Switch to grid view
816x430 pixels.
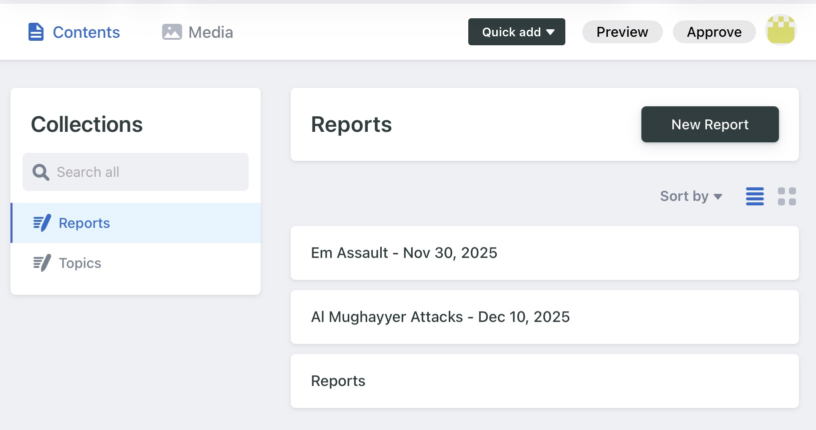click(x=787, y=196)
